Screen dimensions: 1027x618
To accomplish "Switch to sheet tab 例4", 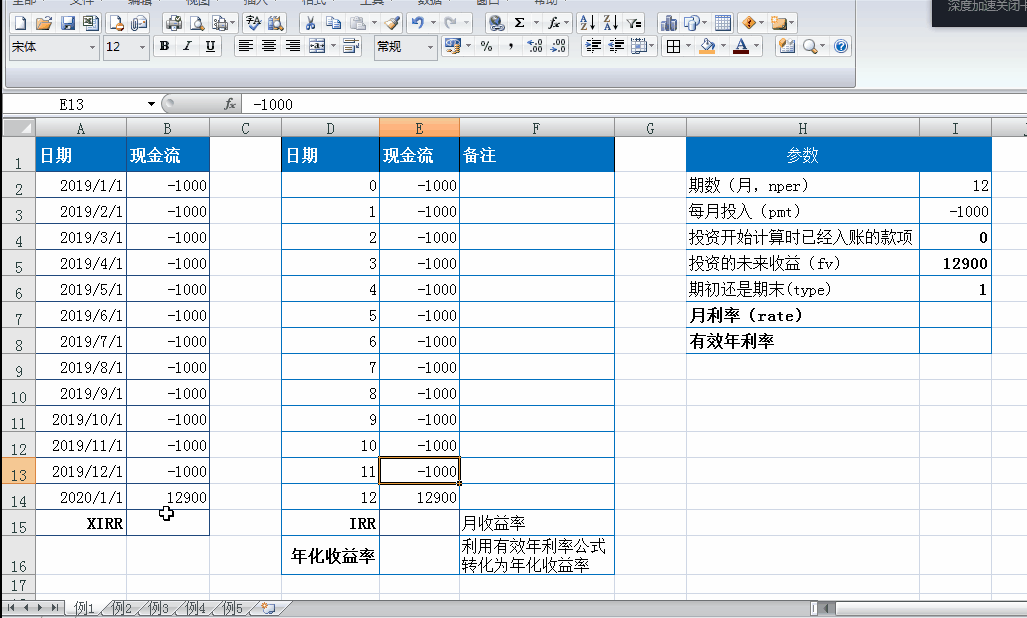I will pyautogui.click(x=195, y=608).
